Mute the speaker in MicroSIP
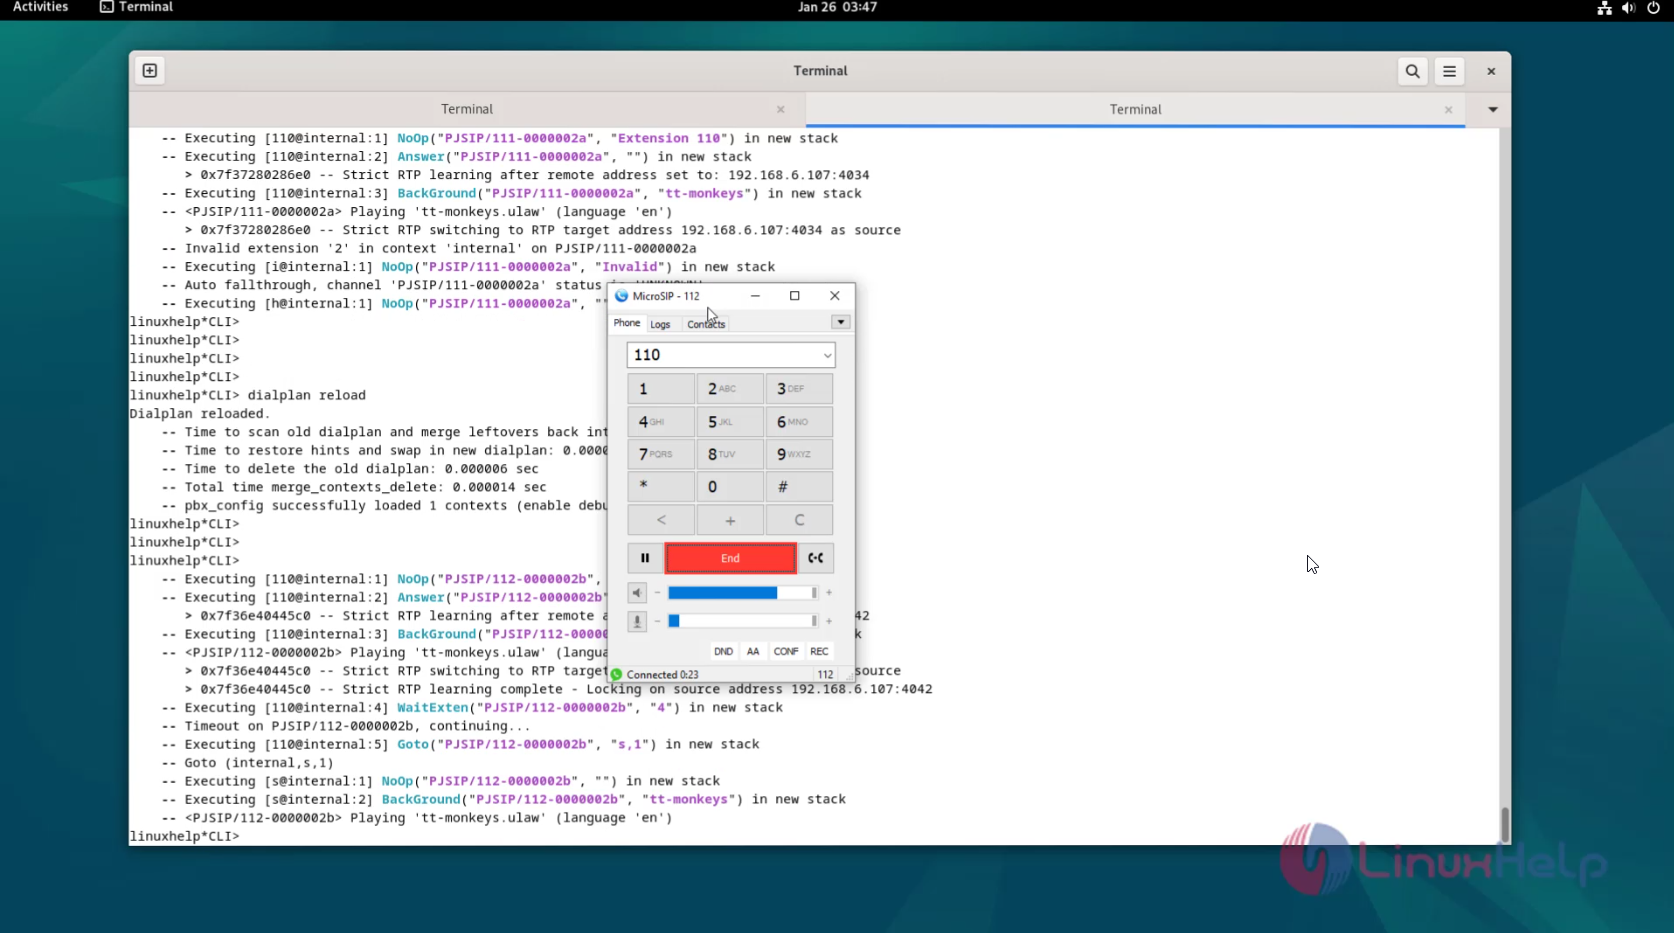 click(637, 593)
